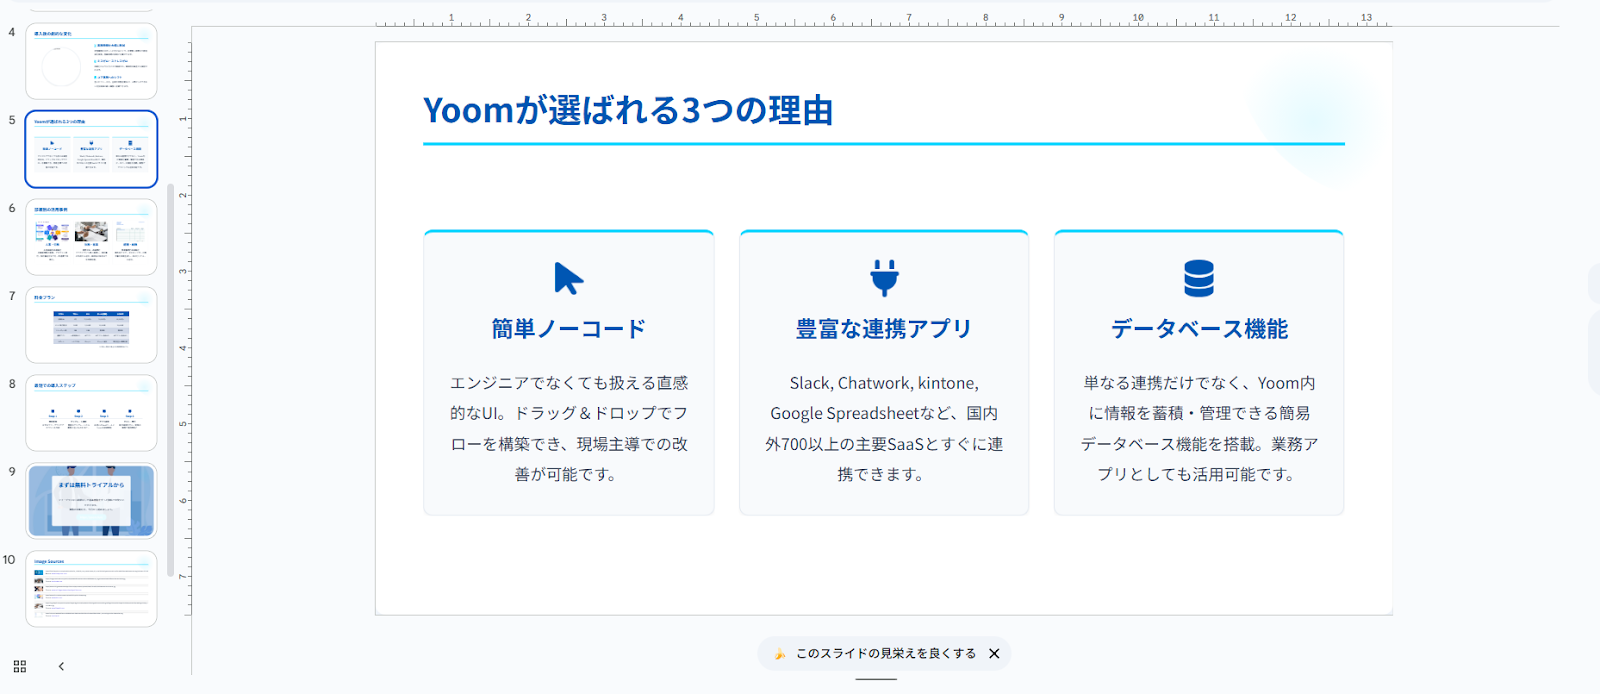Image resolution: width=1600 pixels, height=694 pixels.
Task: Click the speaker notes drag handle line
Action: 876,680
